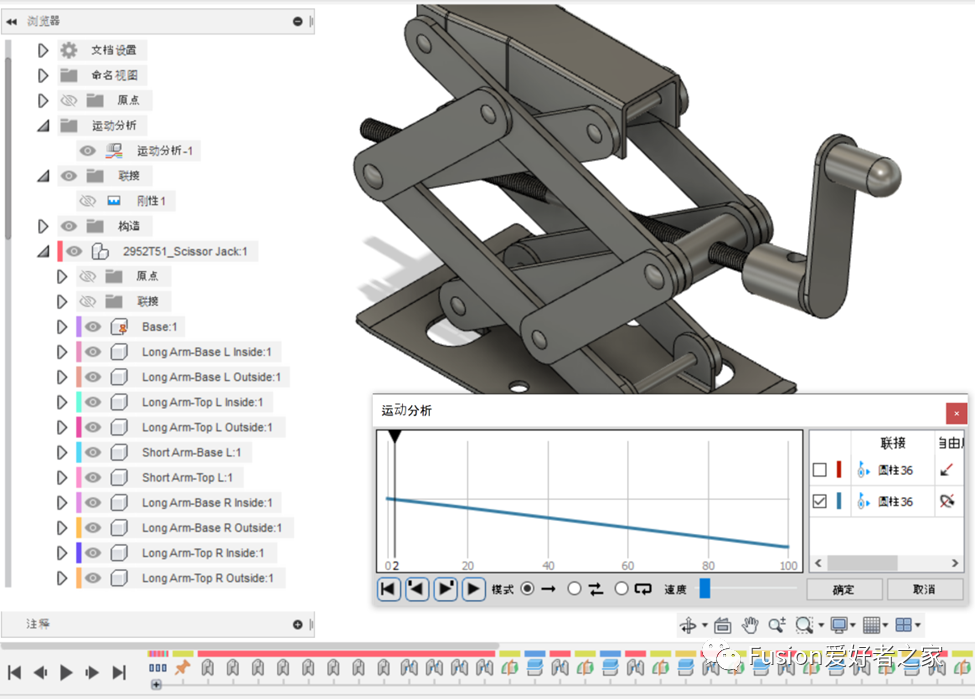Viewport: 975px width, 699px height.
Task: Click the Look At camera icon
Action: [722, 625]
